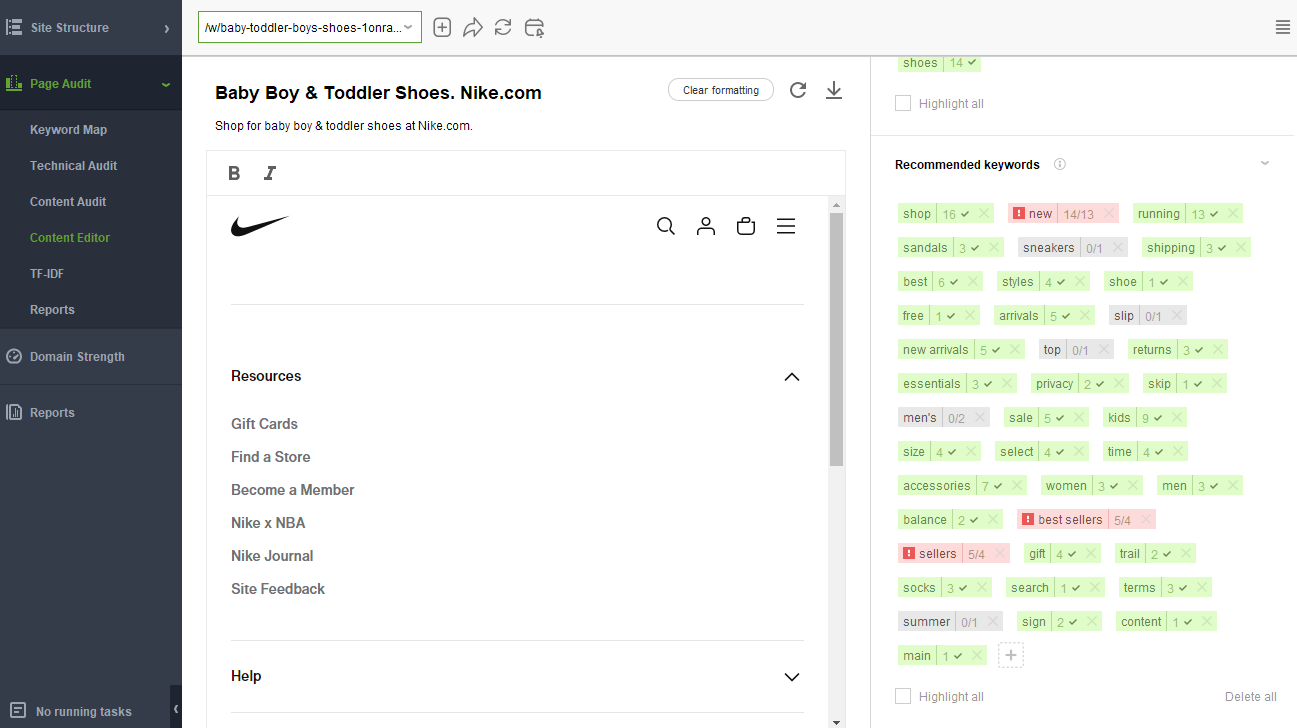Open TF-IDF in sidebar
The image size is (1297, 728).
point(47,274)
